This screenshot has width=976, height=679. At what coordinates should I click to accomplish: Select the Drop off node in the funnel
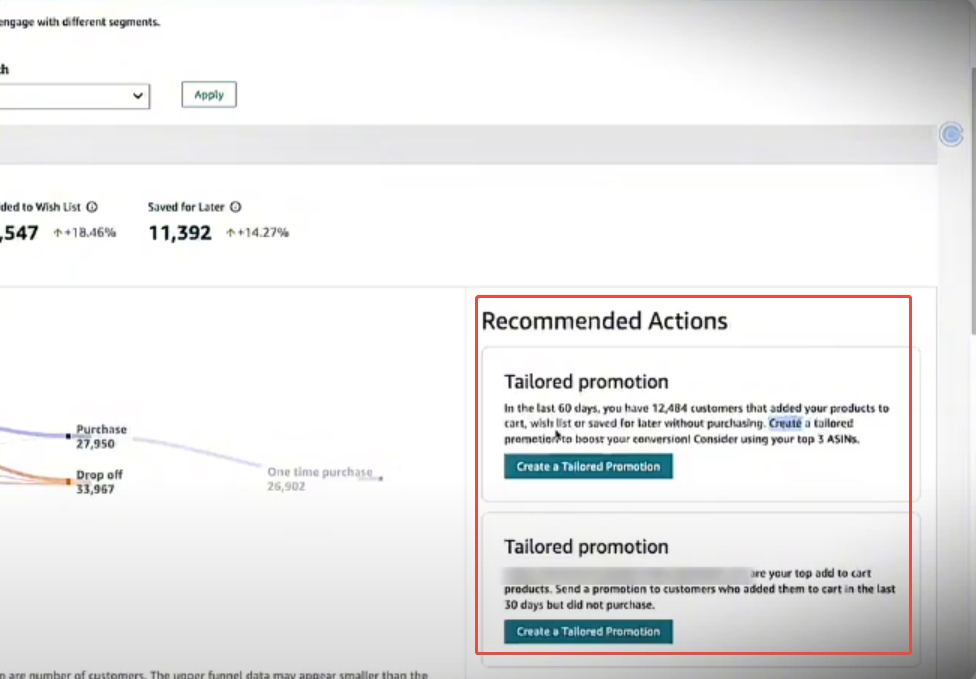pos(69,481)
